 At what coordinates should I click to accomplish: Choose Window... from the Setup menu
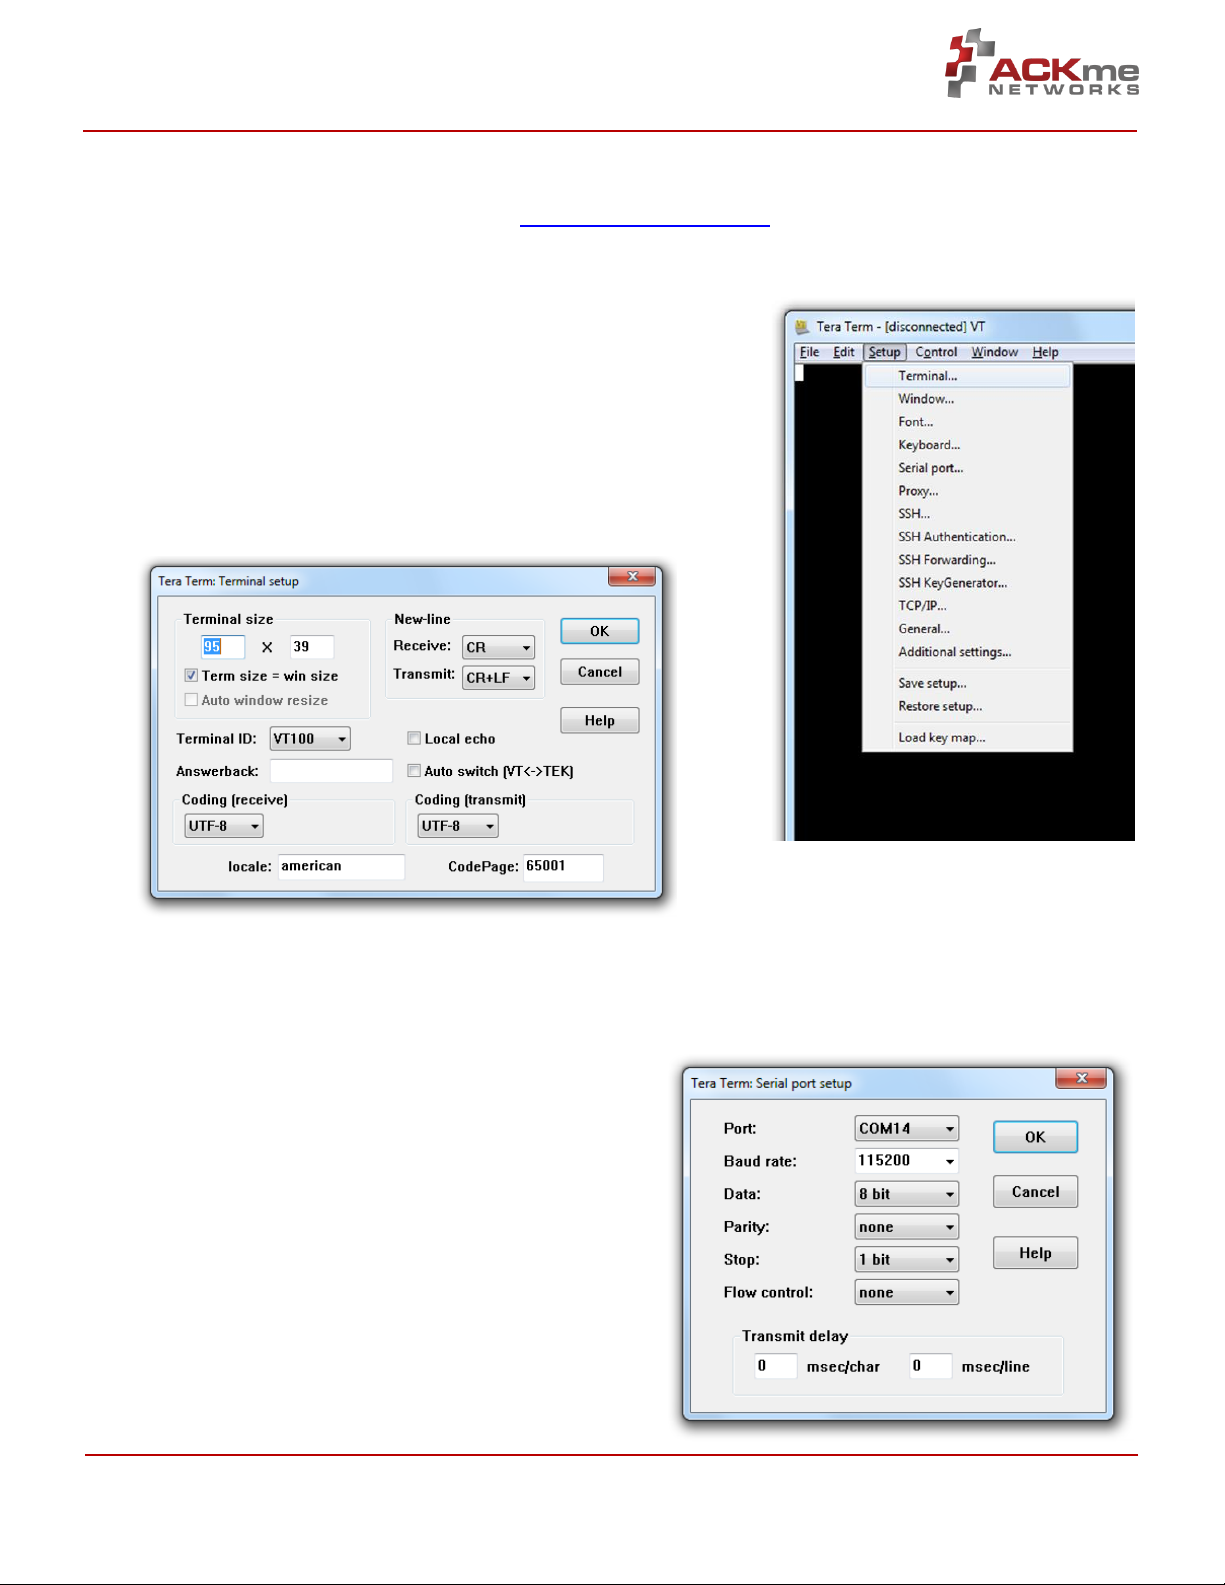tap(967, 399)
